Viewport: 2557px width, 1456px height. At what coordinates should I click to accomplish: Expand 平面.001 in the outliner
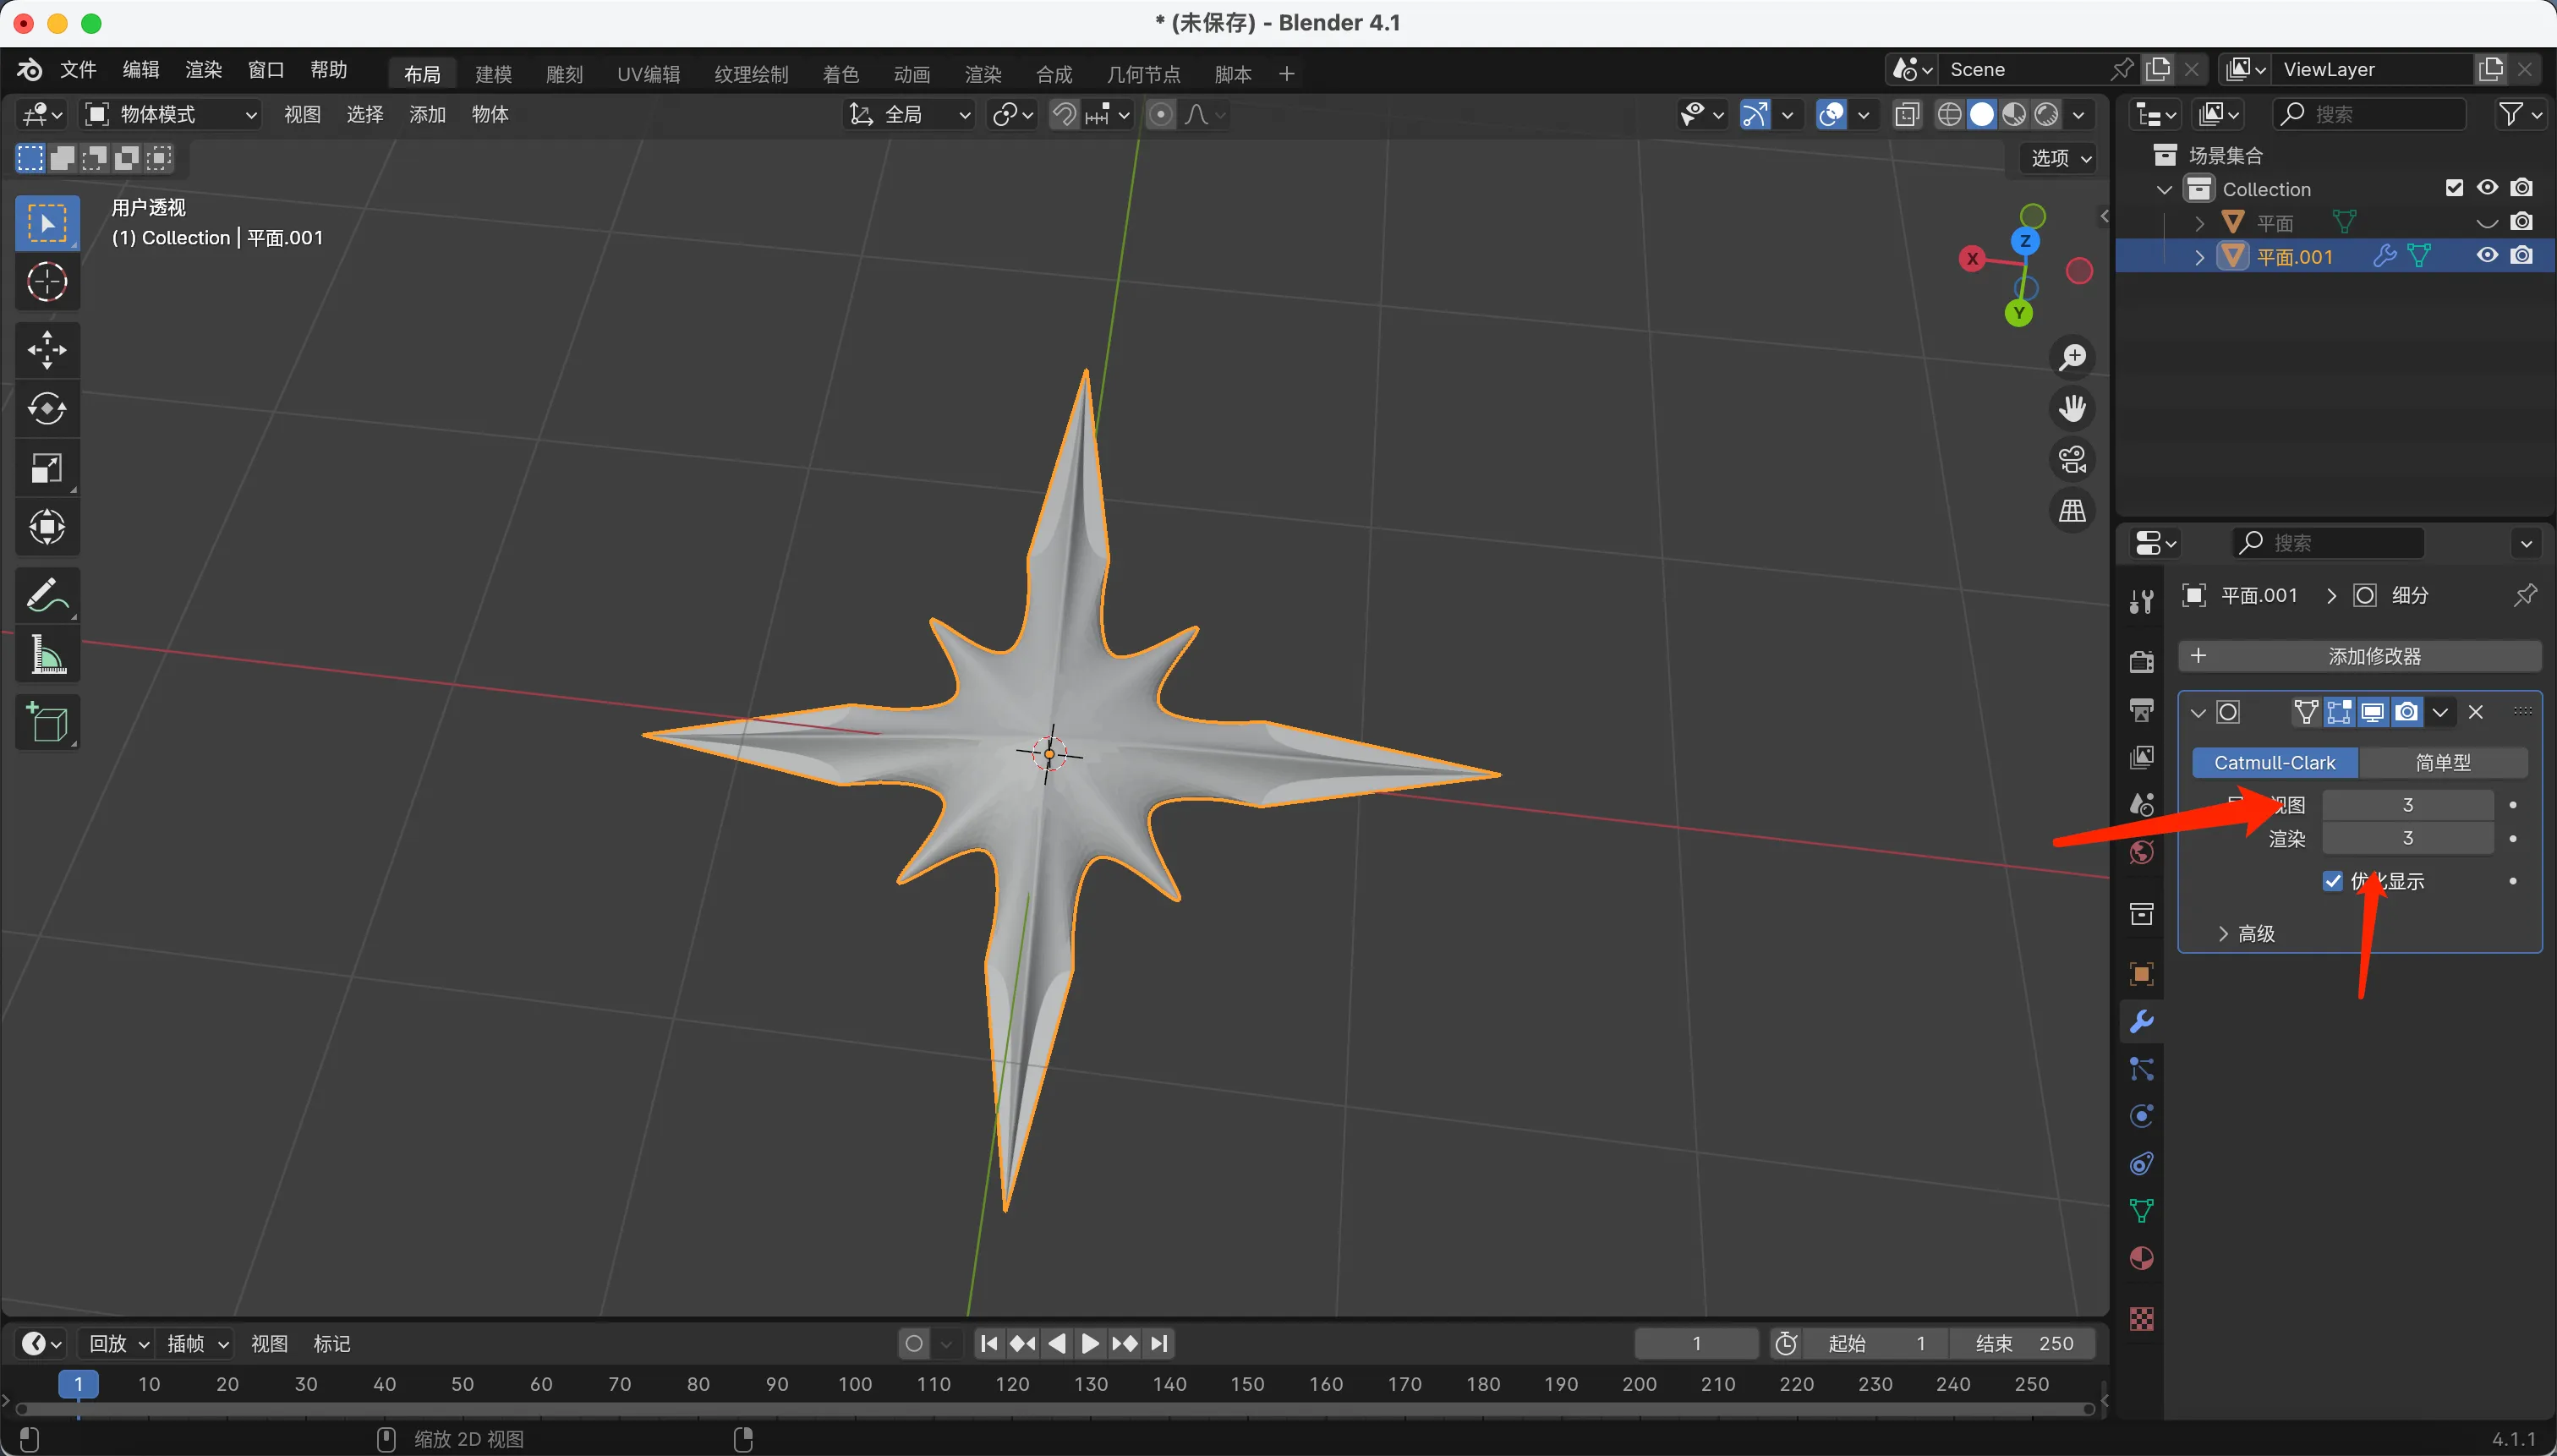tap(2199, 257)
